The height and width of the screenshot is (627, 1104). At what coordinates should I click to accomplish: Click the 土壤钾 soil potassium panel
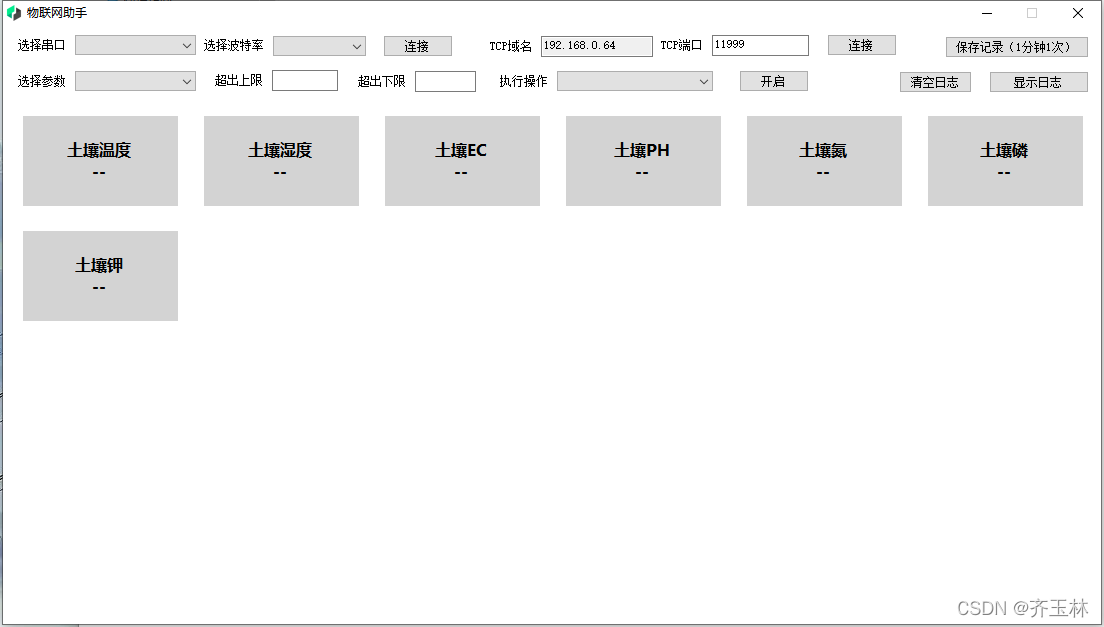coord(100,276)
